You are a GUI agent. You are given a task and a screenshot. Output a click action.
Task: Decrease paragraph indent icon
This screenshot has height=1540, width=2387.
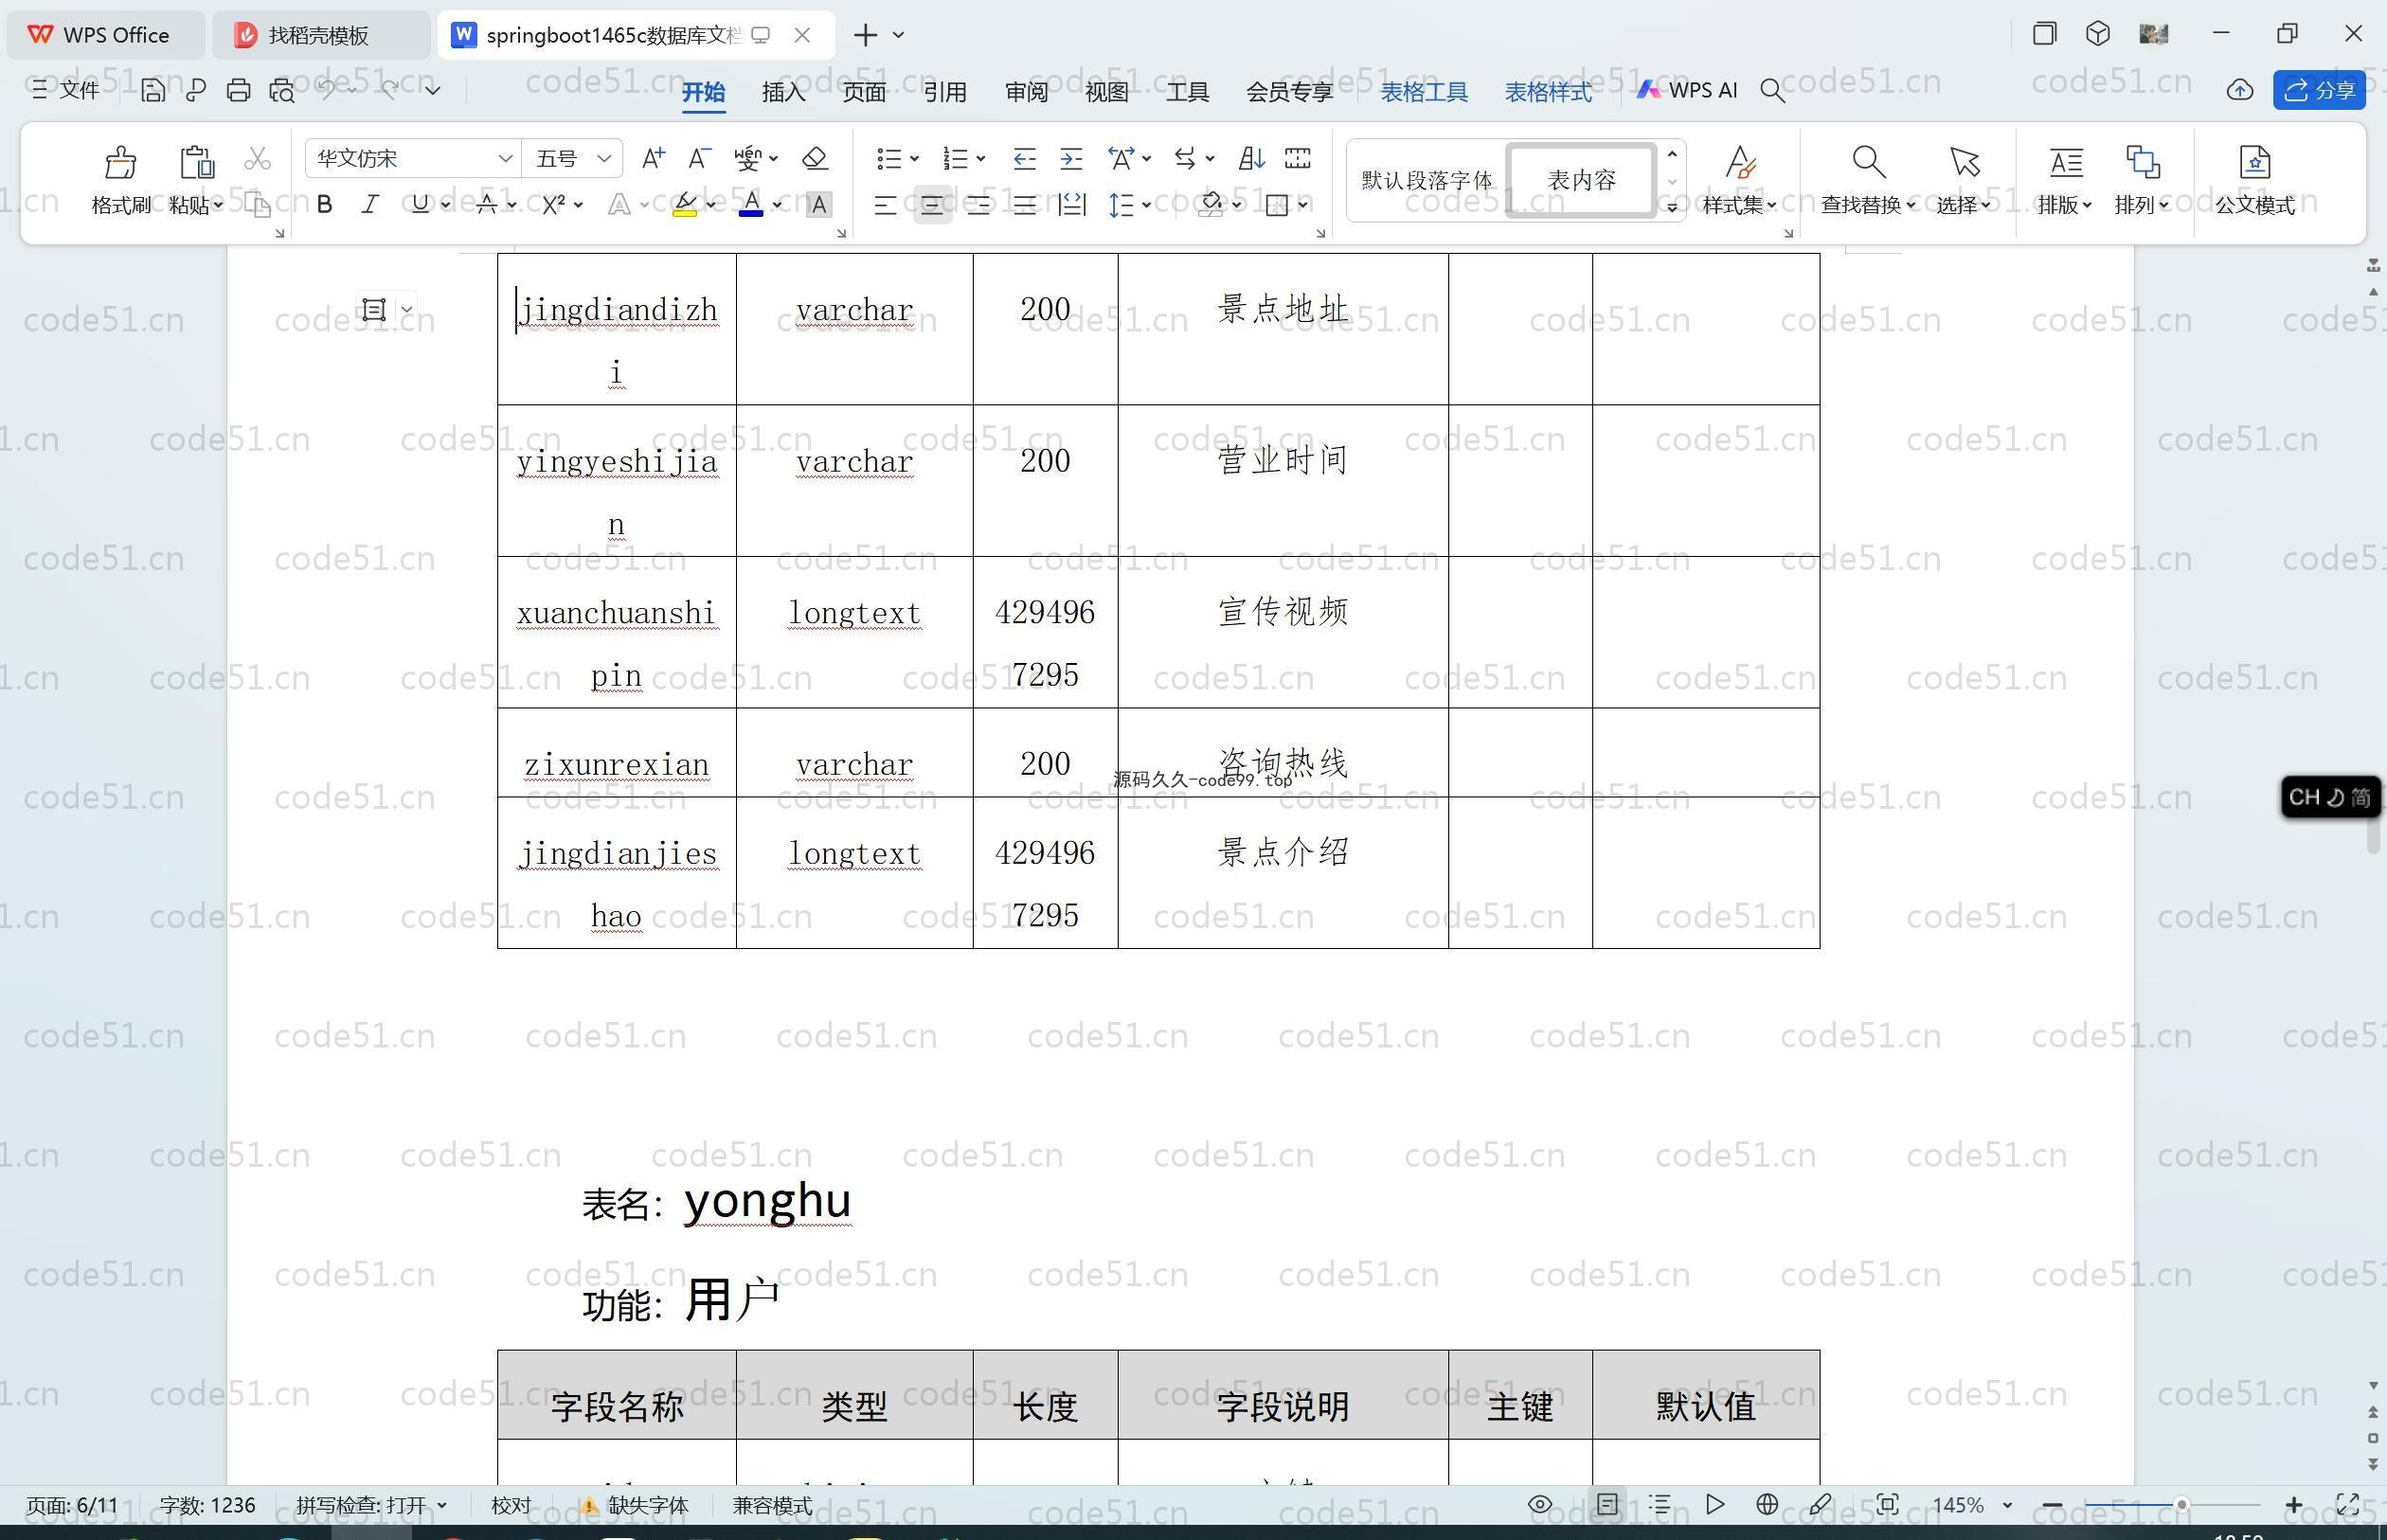1024,158
